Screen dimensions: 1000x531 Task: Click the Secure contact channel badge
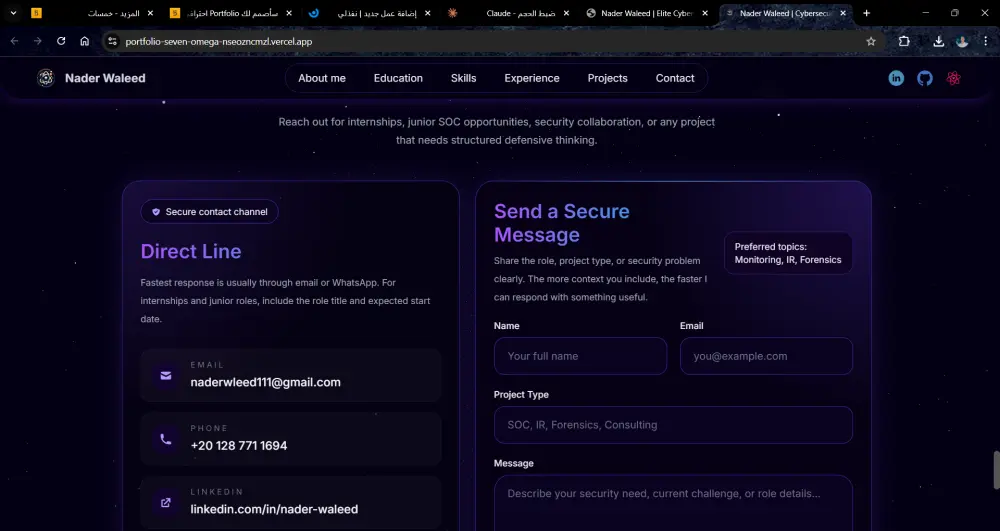pyautogui.click(x=209, y=212)
